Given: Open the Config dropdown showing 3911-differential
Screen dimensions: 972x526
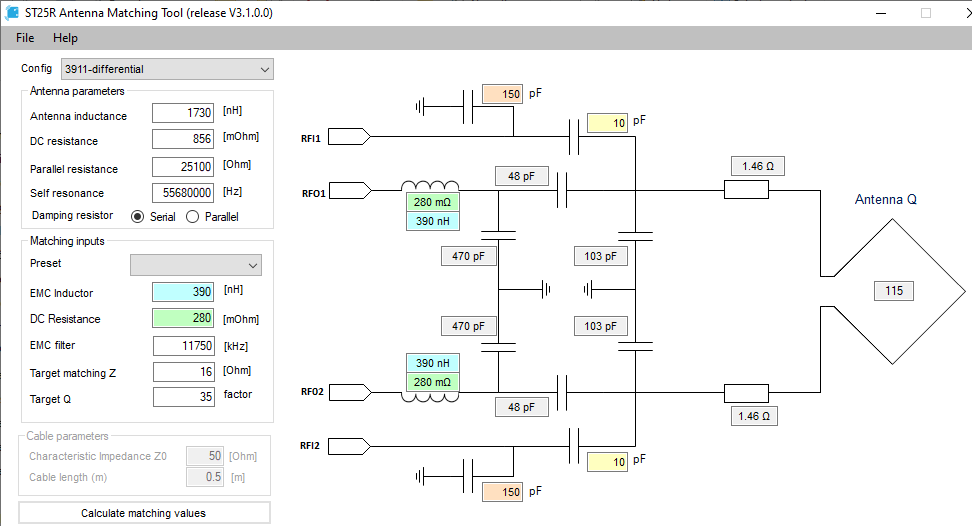Looking at the screenshot, I should tap(167, 69).
